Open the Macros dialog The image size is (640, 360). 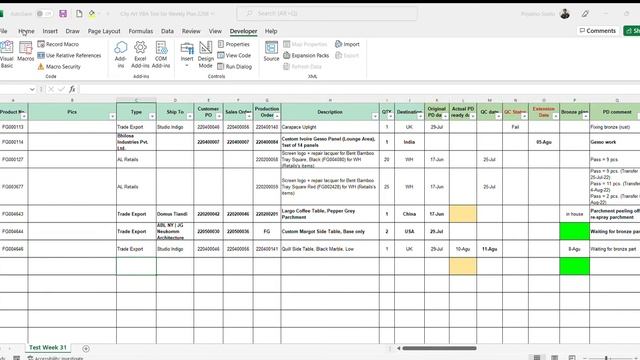26,52
